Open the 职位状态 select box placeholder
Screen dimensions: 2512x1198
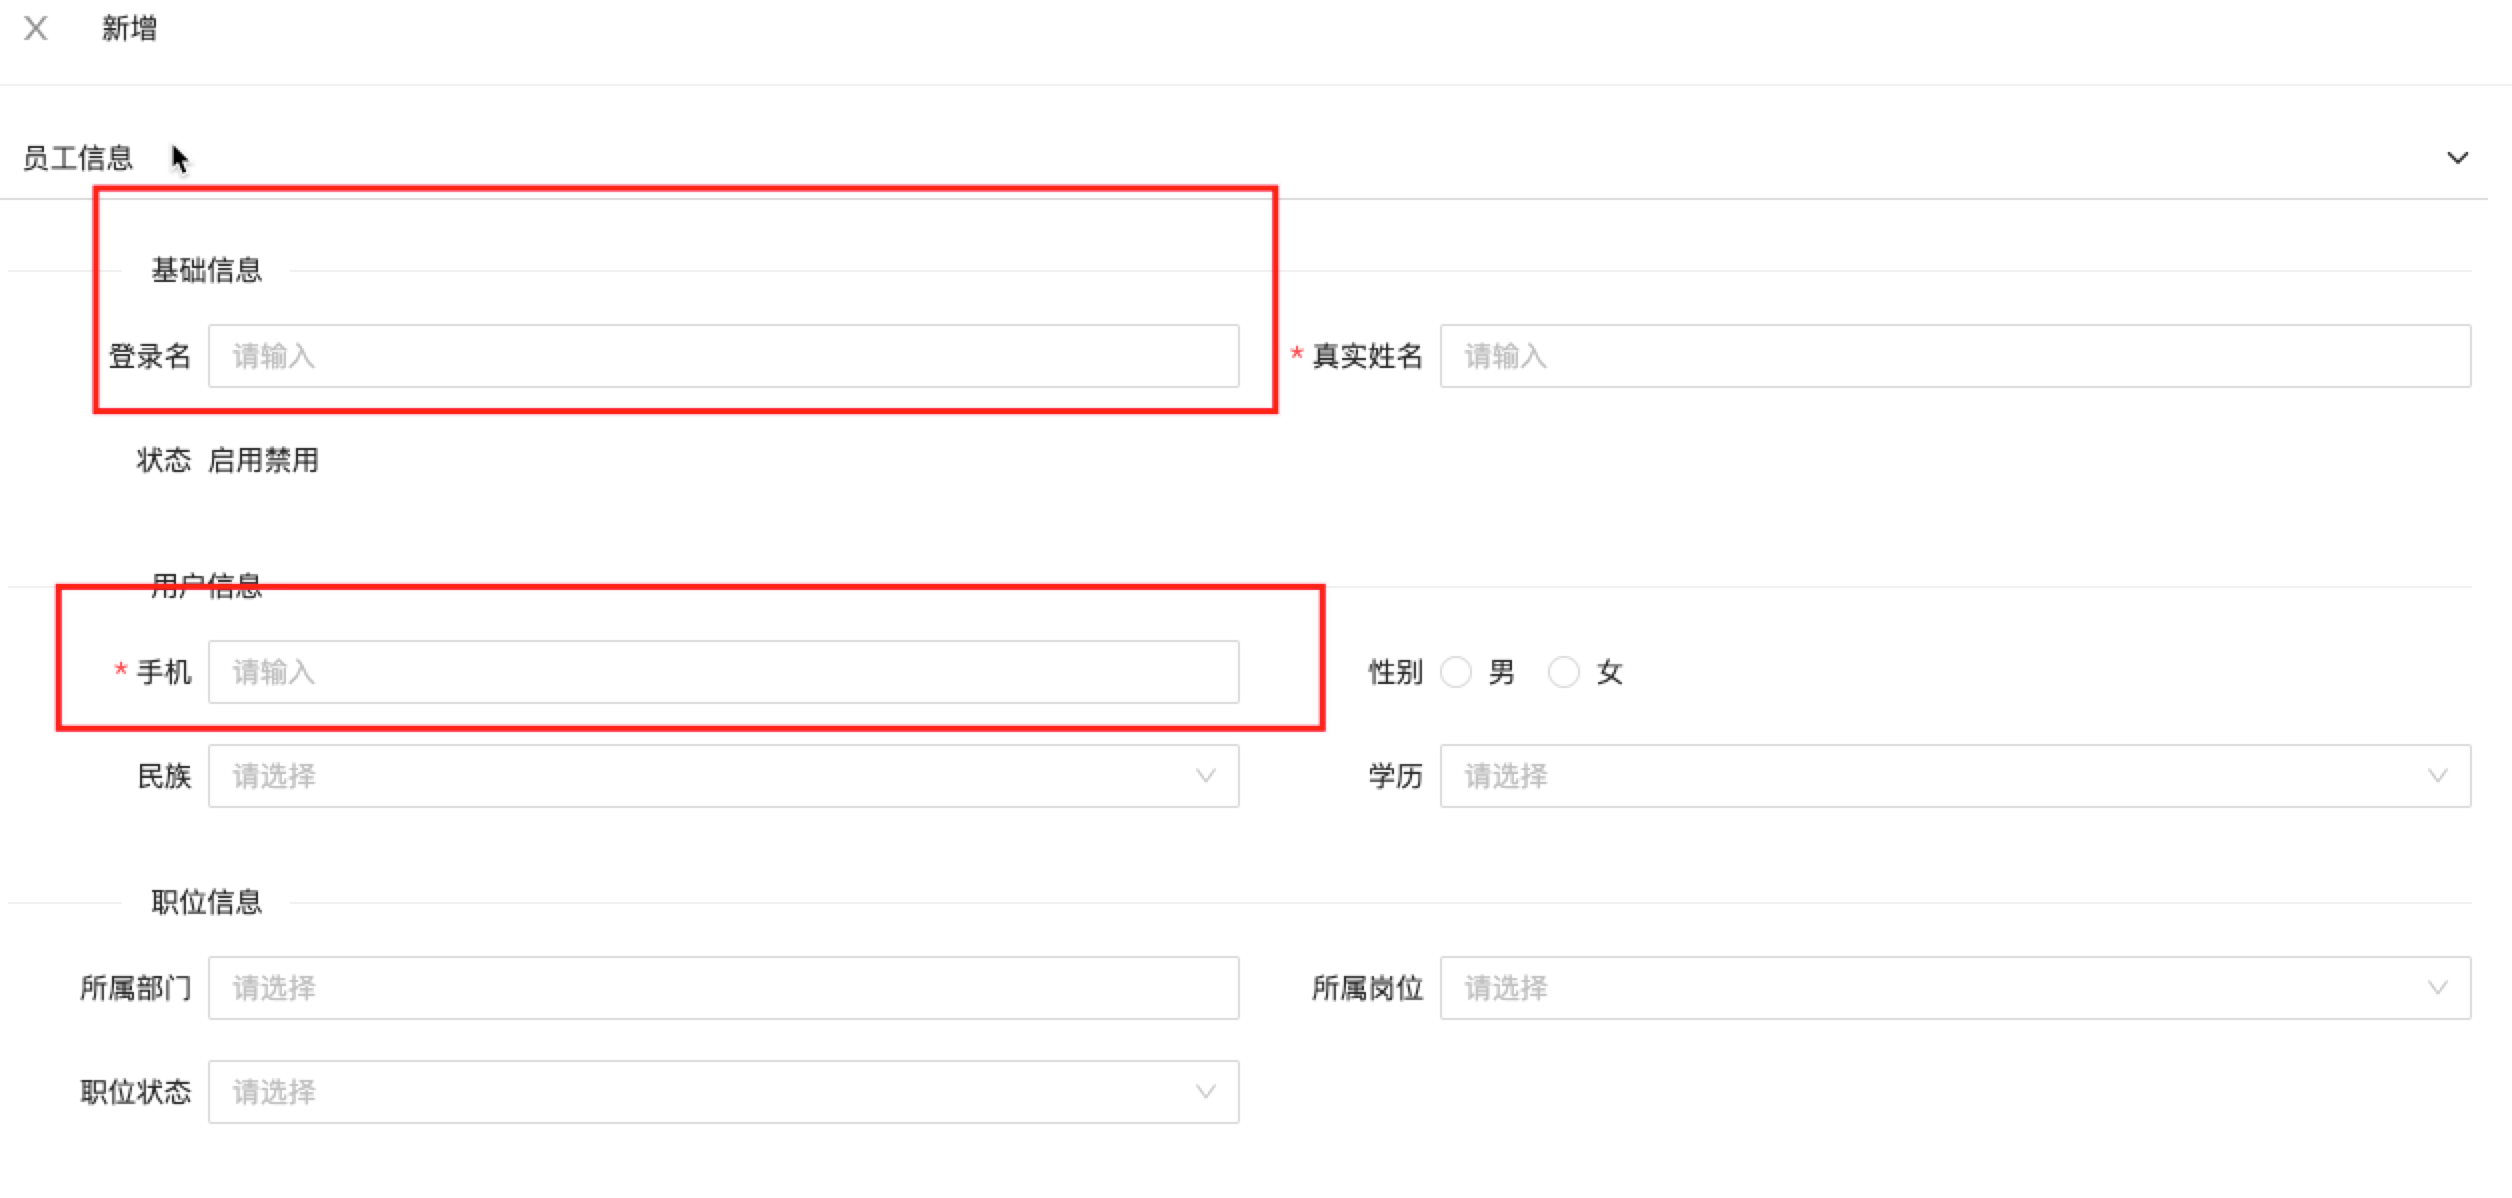(700, 1092)
